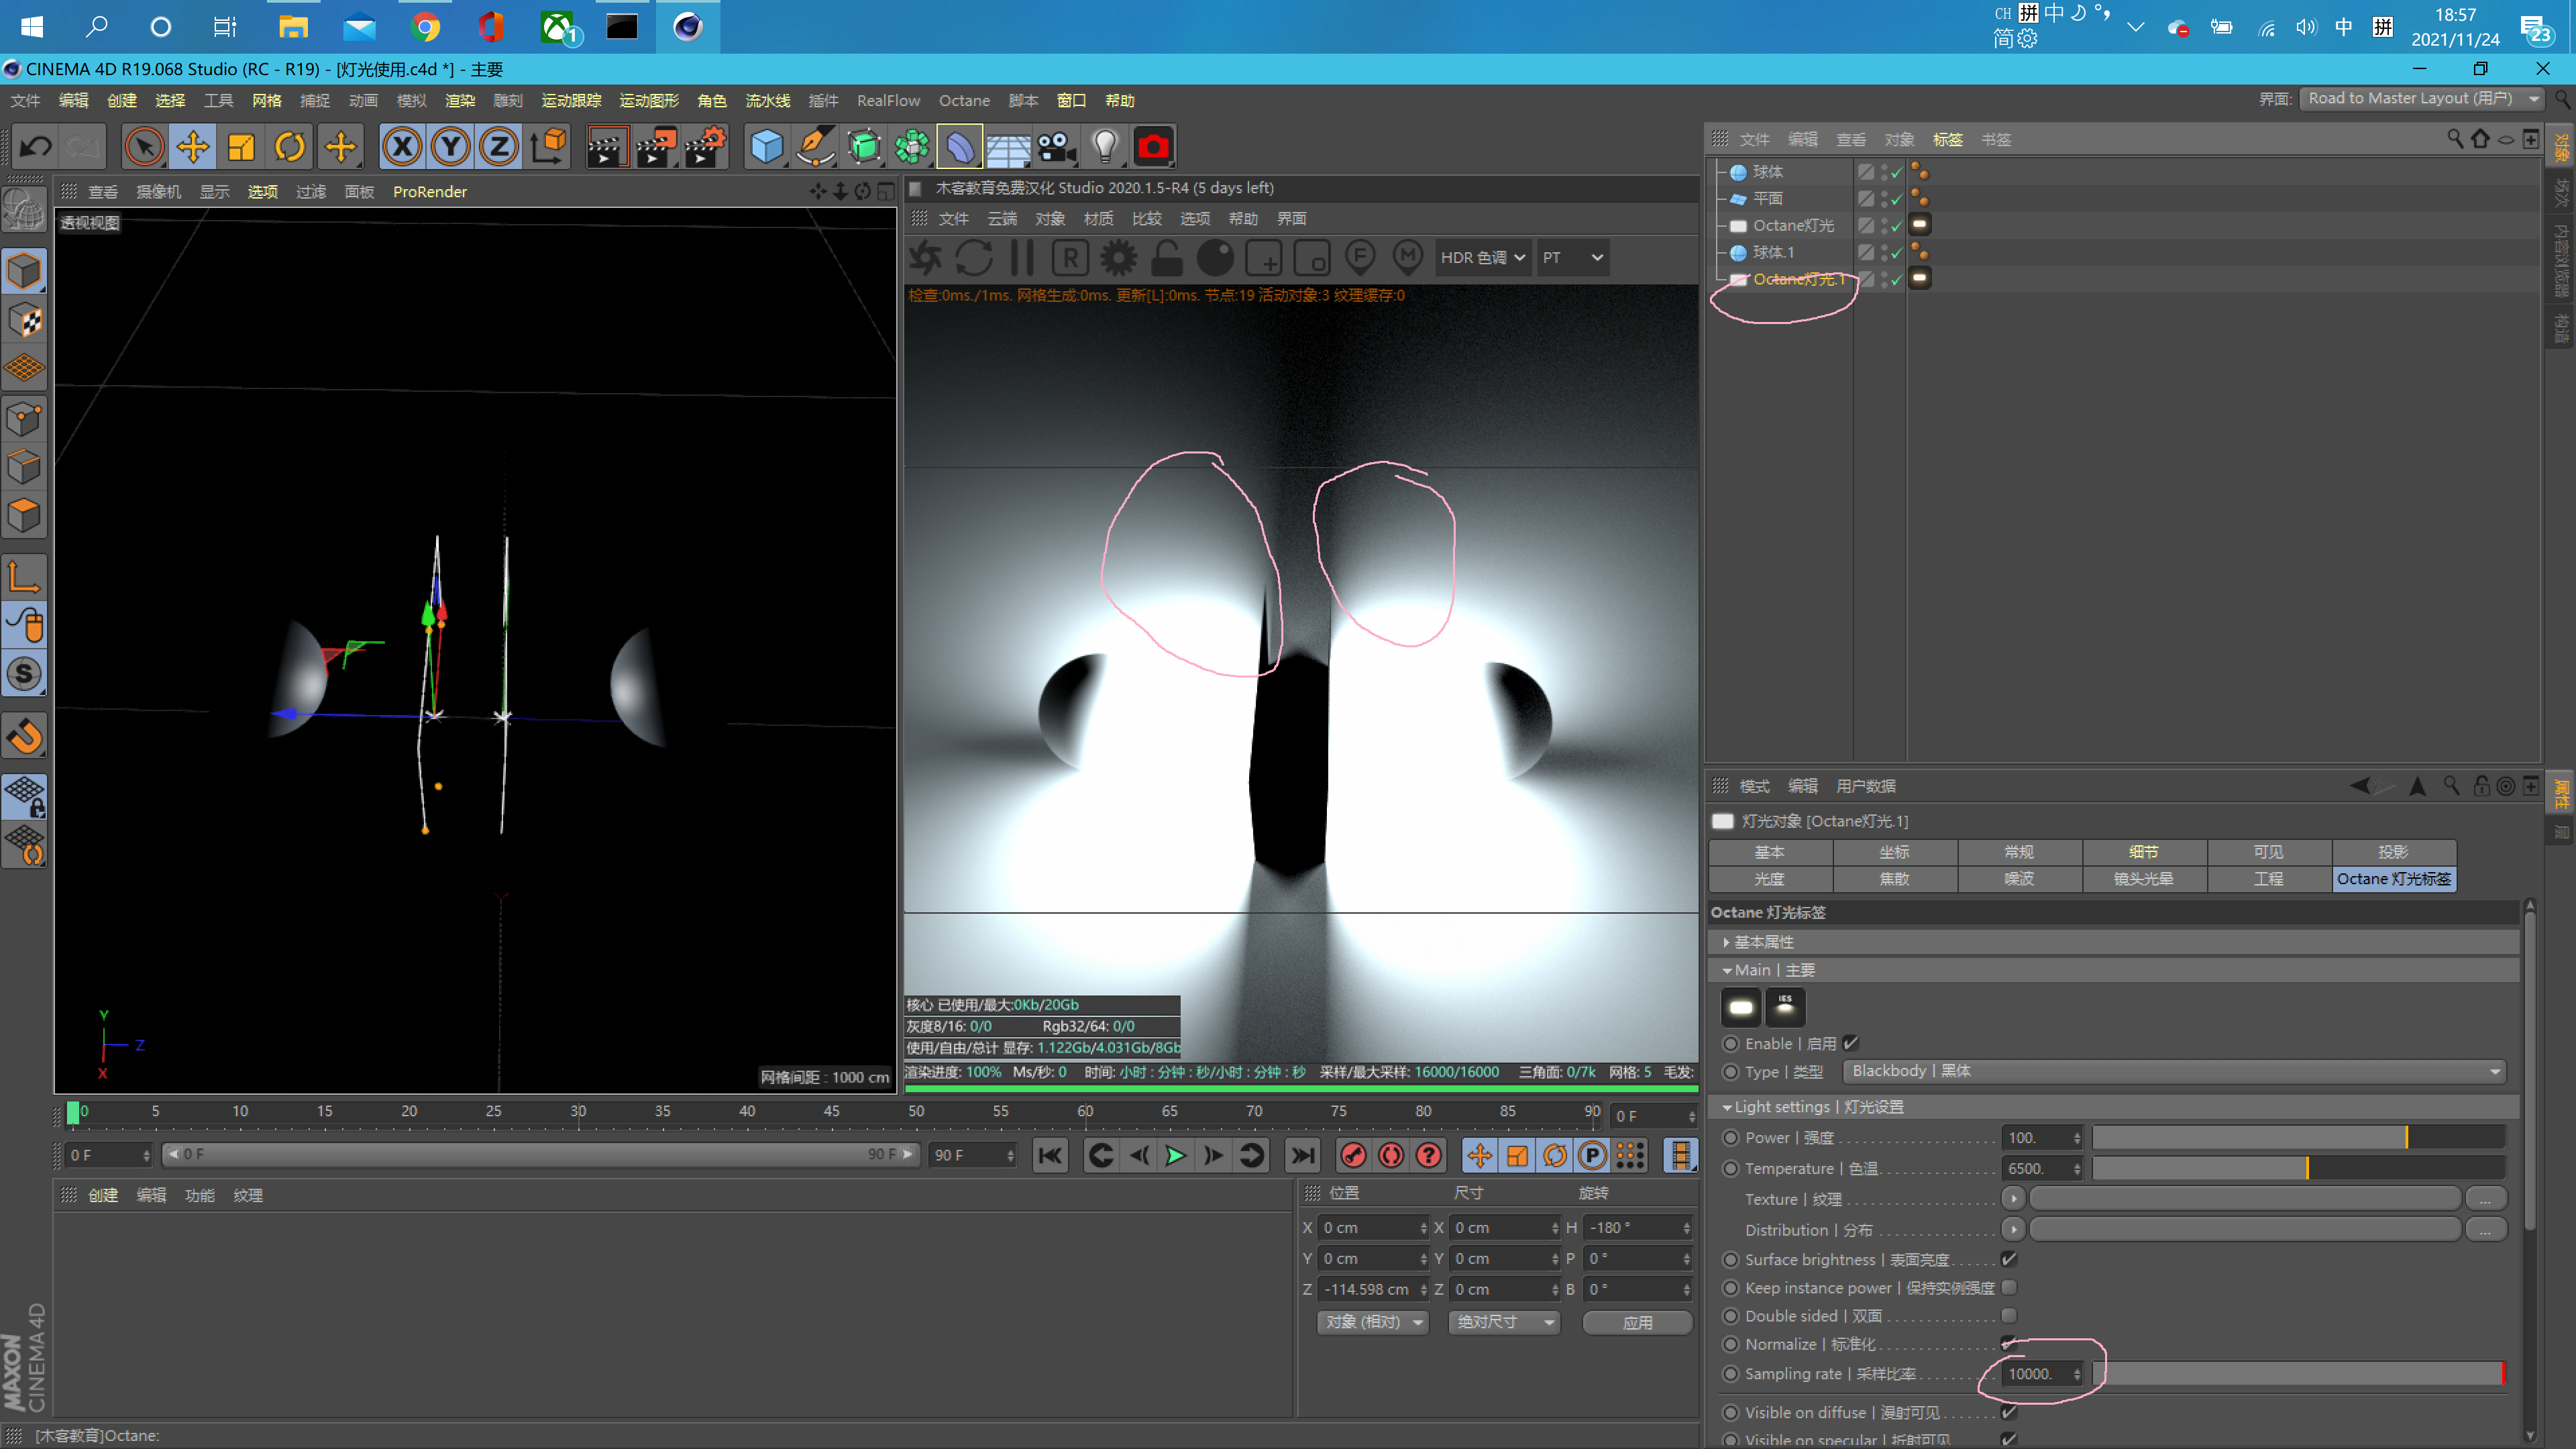2576x1449 pixels.
Task: Click Octane restart render icon
Action: pos(974,258)
